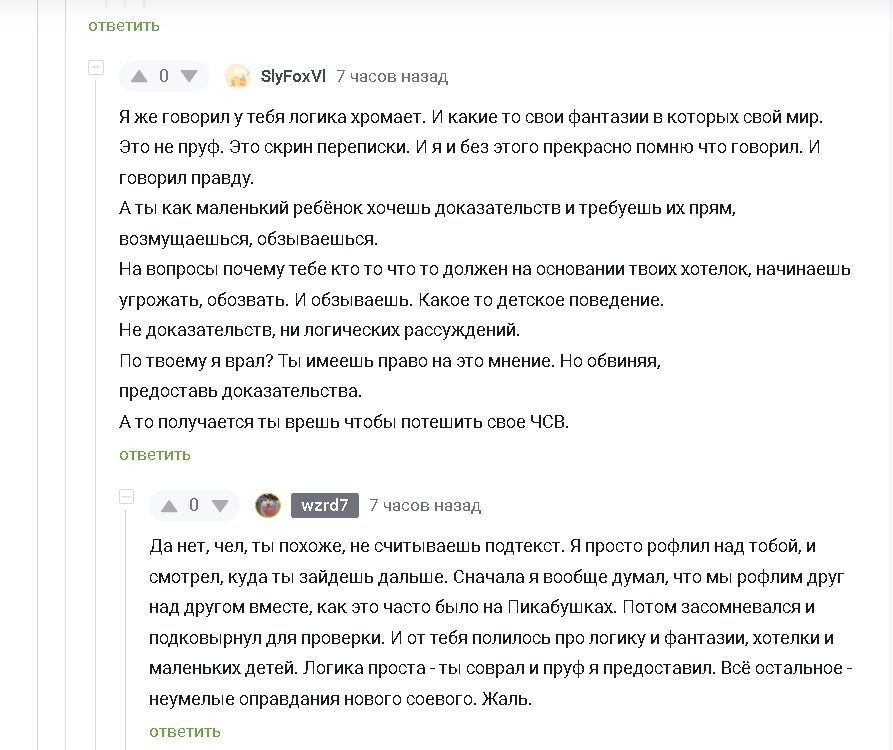Click the topmost 'ответить' reply link
Screen dimensions: 893x750
[x=124, y=25]
